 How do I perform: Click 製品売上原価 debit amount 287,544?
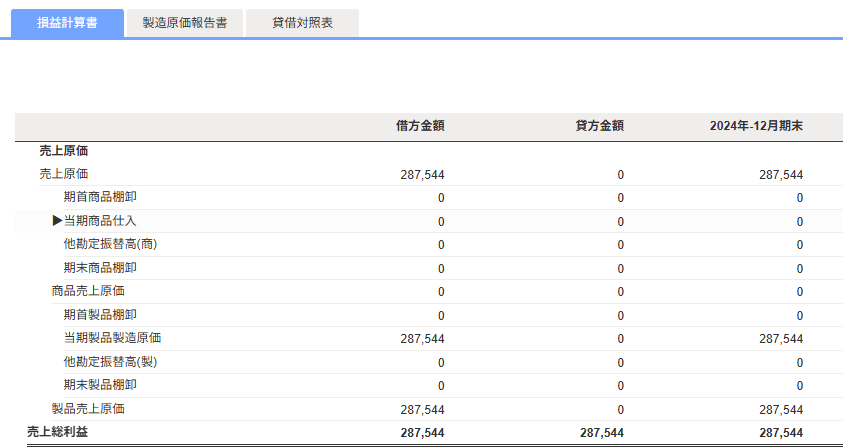tap(423, 410)
